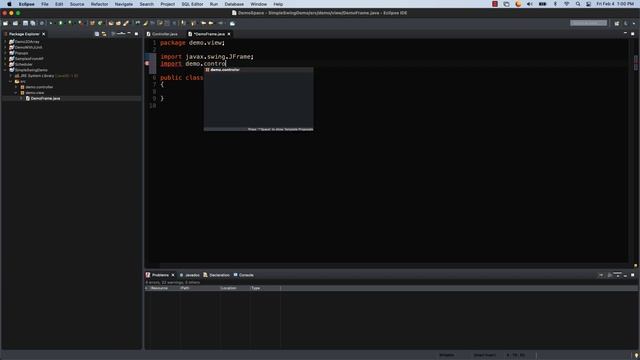Expand the SampleFromAP project

coord(5,59)
